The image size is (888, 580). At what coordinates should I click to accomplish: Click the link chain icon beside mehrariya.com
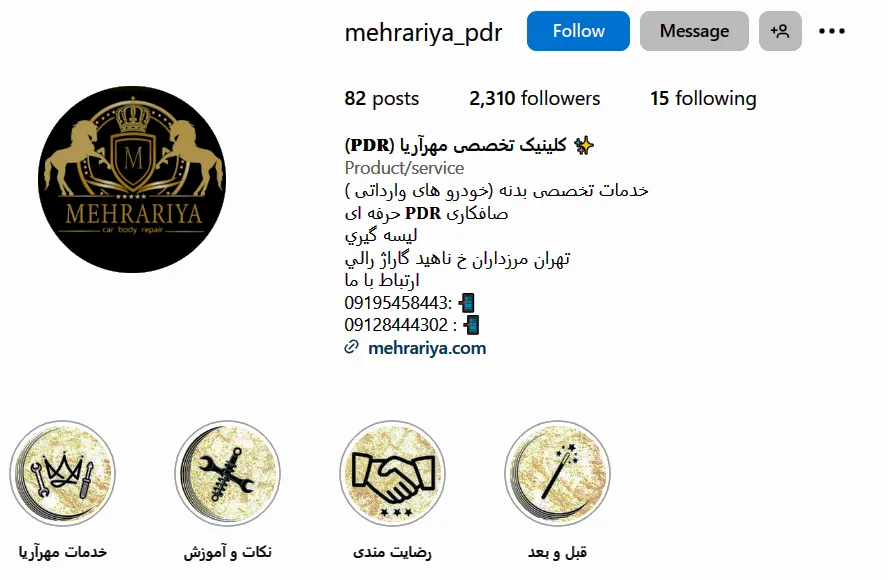pyautogui.click(x=352, y=347)
